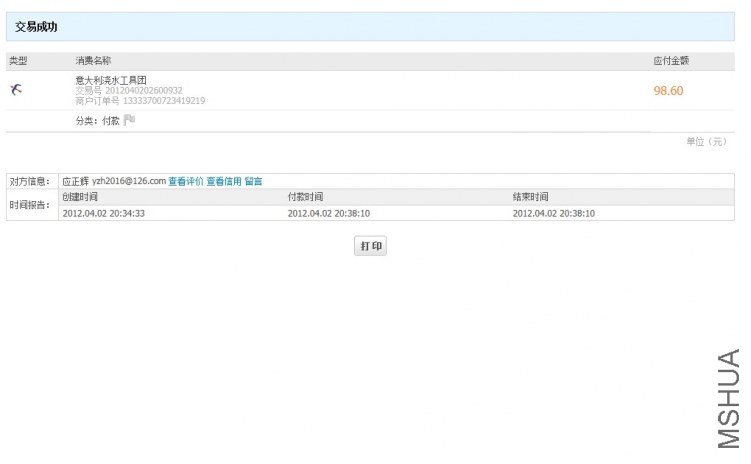The width and height of the screenshot is (751, 464).
Task: Select the value under 结束时间
Action: [x=554, y=214]
